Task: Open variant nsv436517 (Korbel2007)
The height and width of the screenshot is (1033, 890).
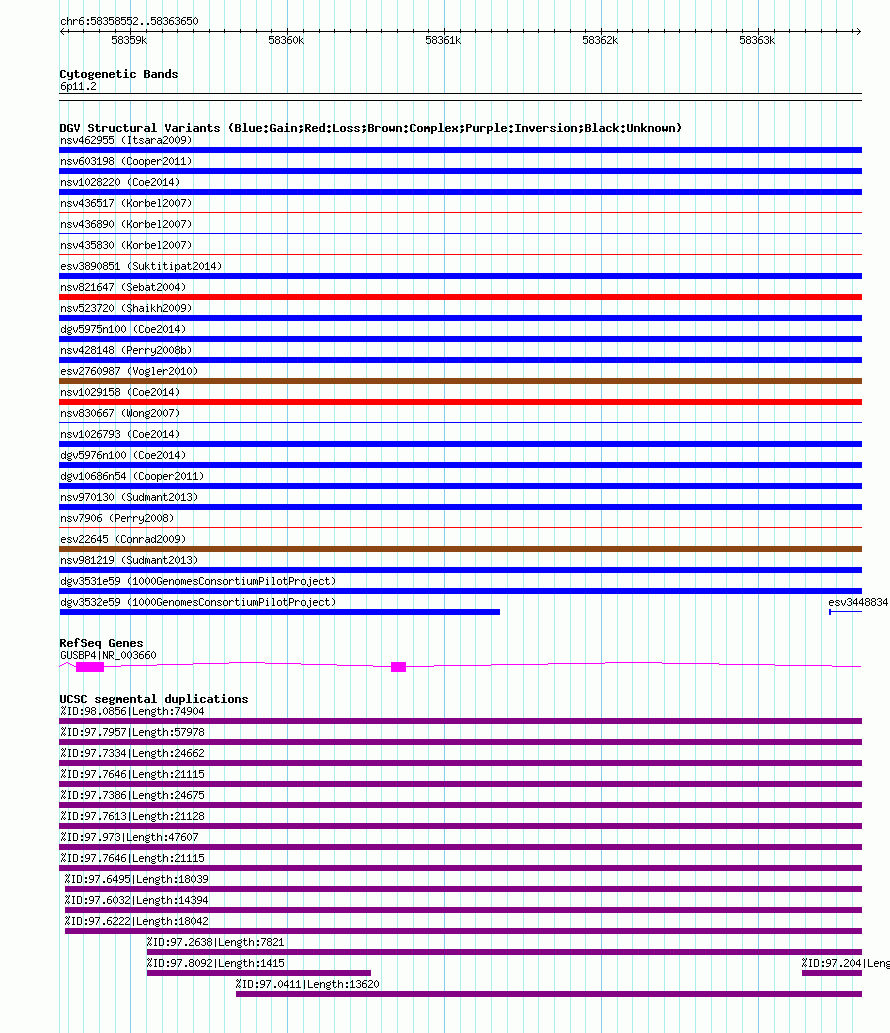Action: pos(126,204)
